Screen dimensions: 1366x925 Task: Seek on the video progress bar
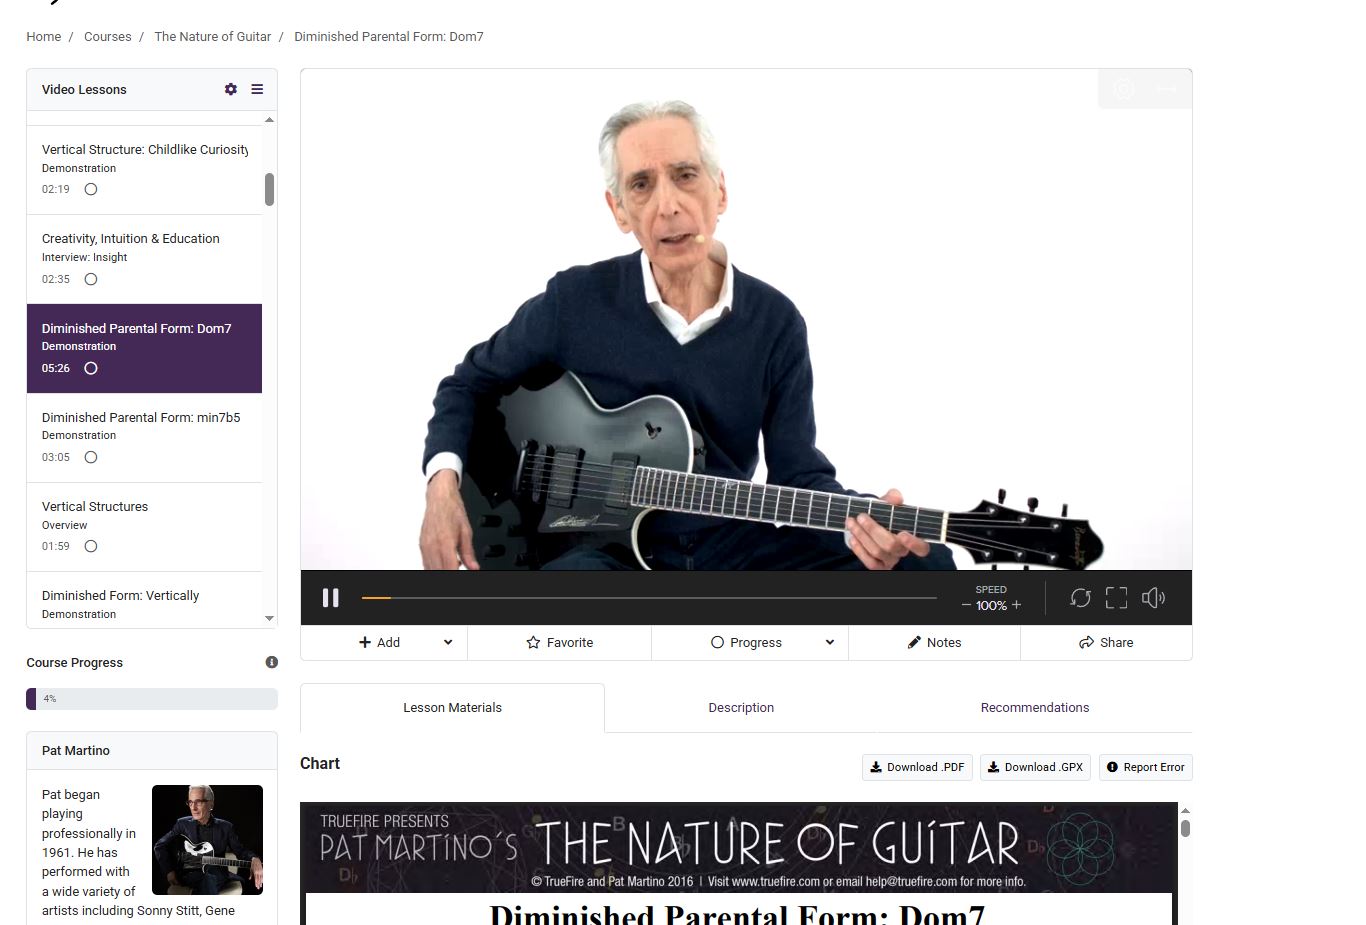click(649, 598)
